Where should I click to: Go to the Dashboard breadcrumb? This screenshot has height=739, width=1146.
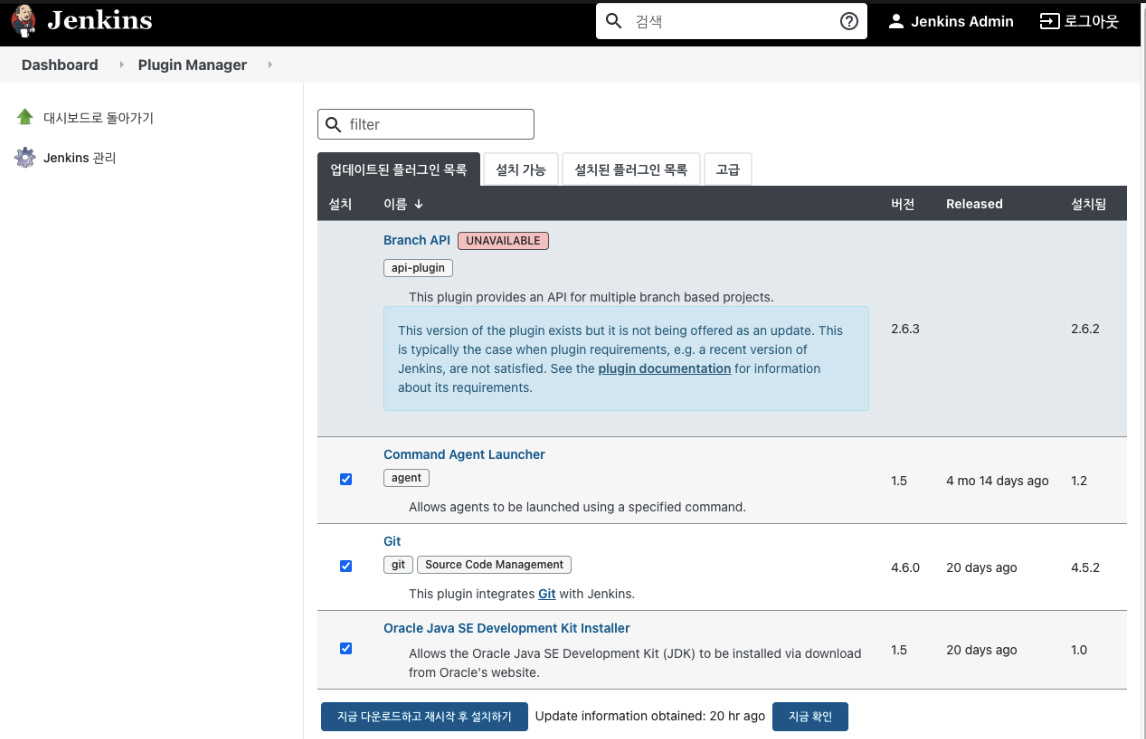click(60, 64)
